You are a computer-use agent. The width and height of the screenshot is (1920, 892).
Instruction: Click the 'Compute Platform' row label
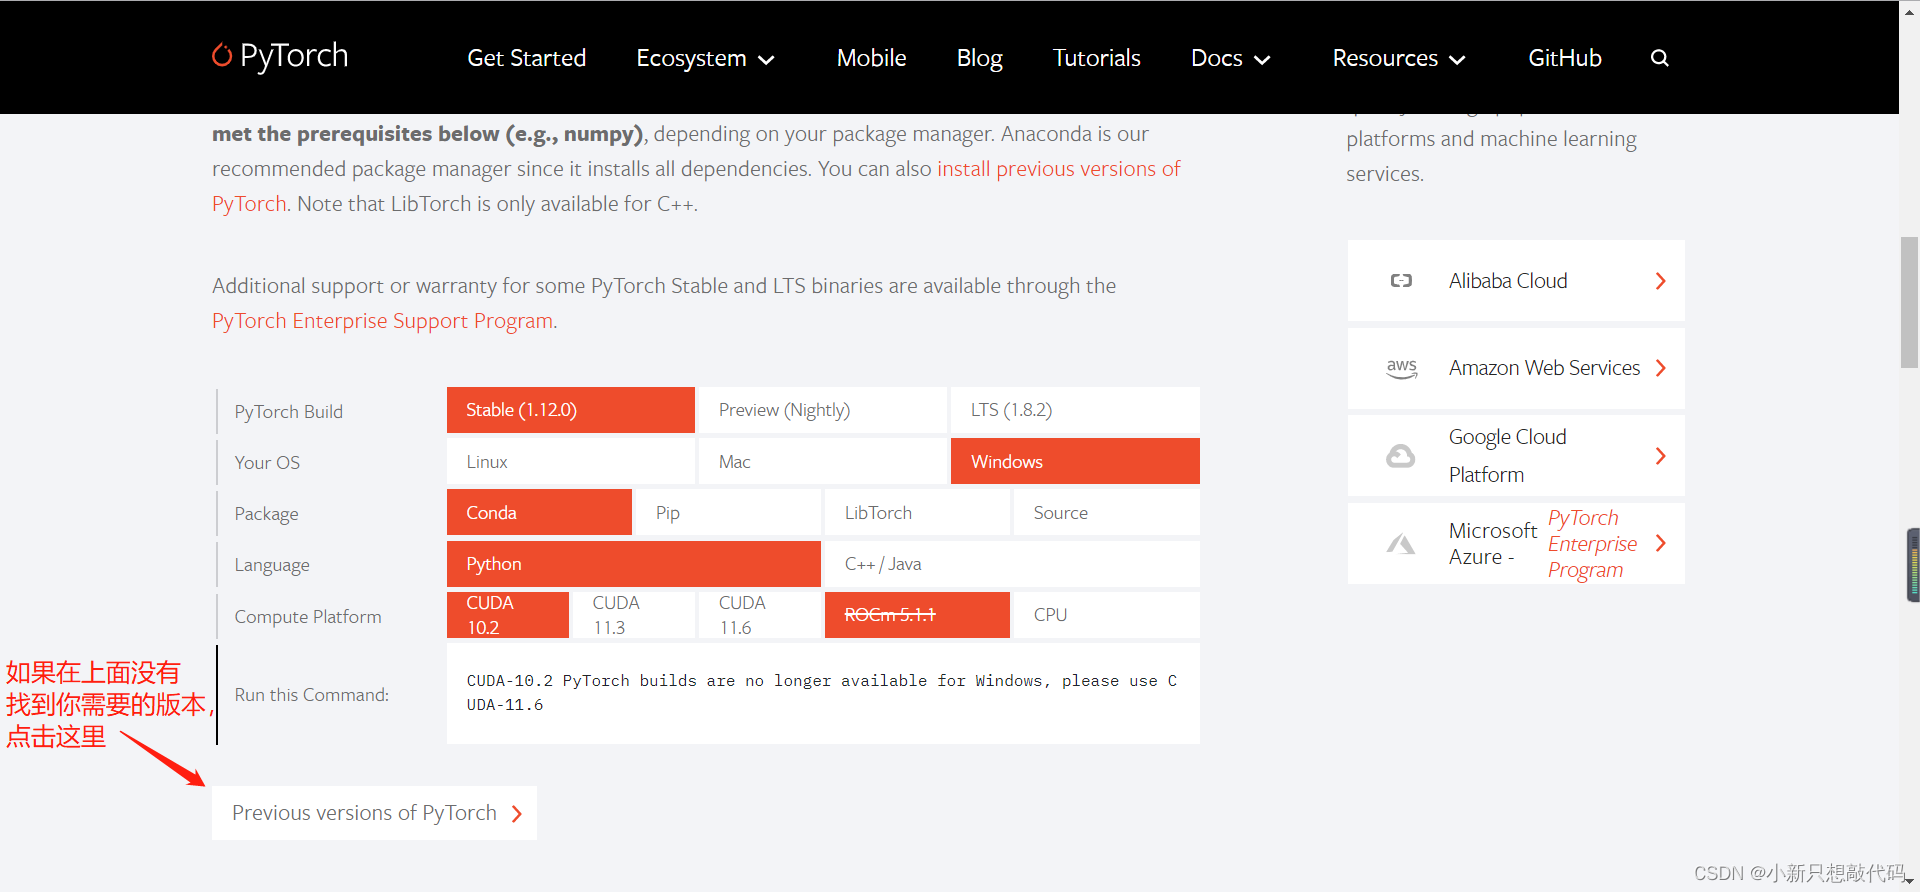click(308, 617)
